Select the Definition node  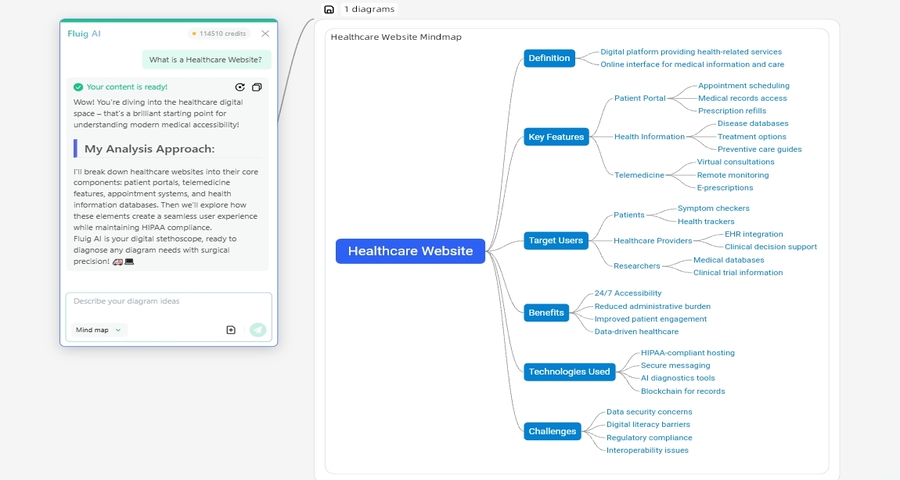point(549,58)
